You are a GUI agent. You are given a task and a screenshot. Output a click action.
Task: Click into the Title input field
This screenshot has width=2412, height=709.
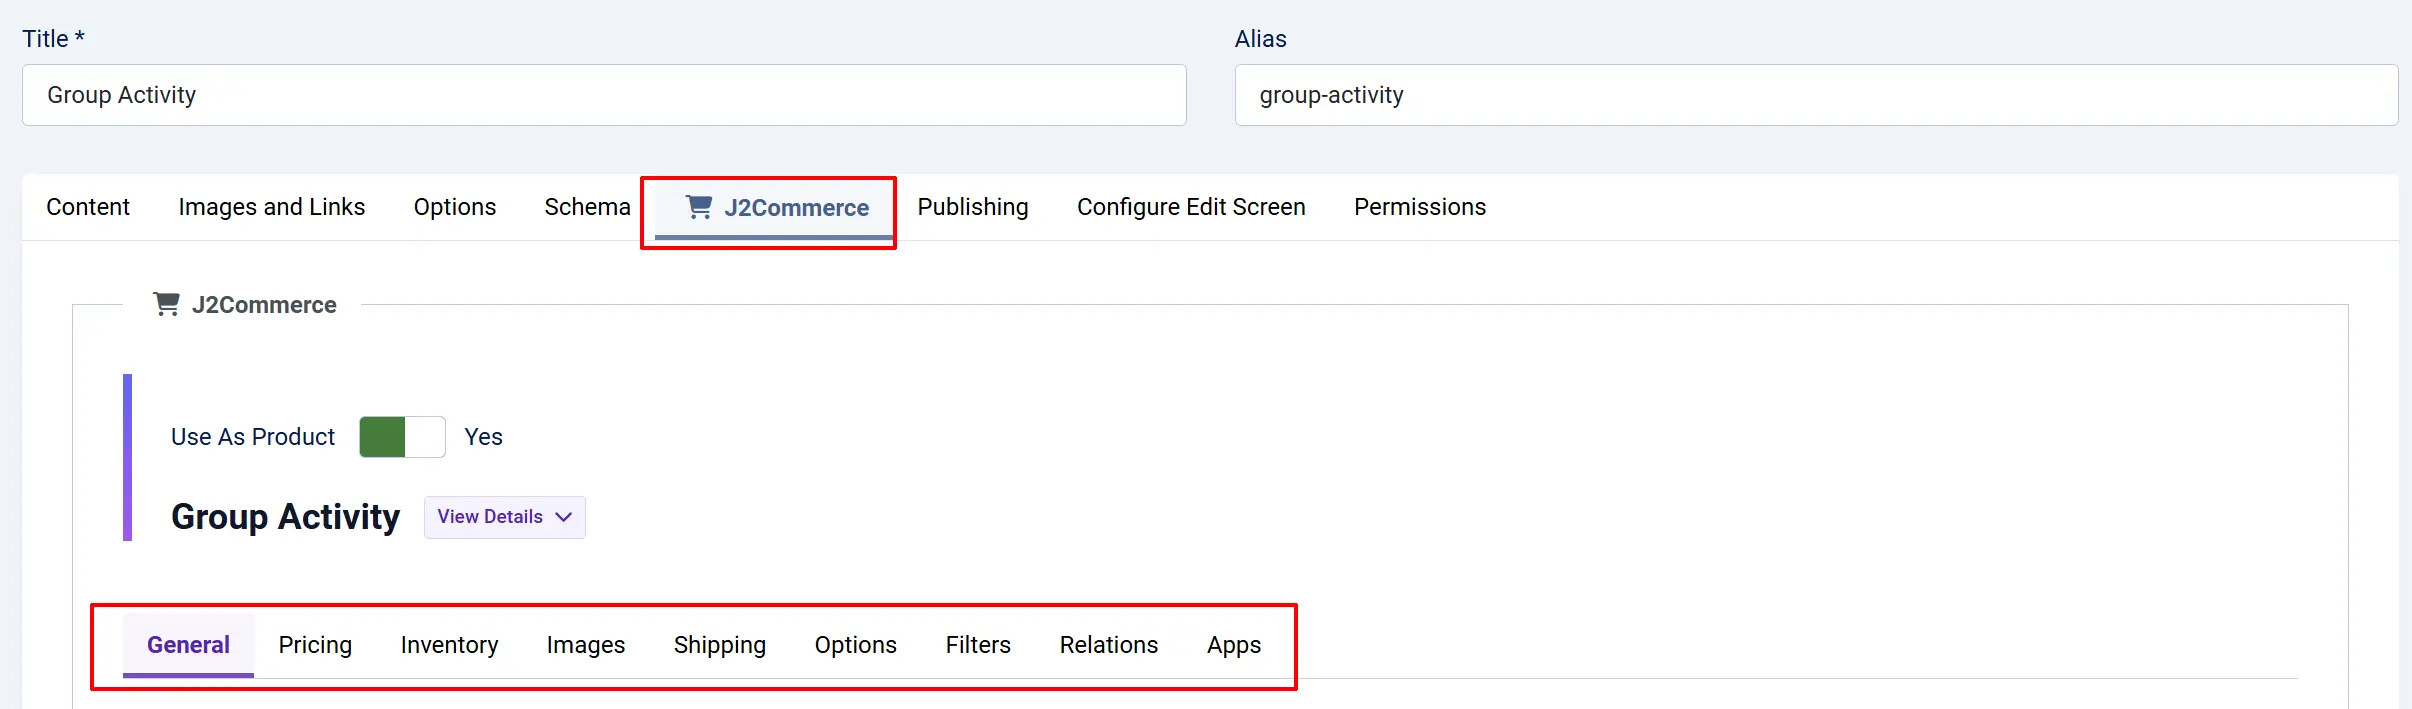604,95
